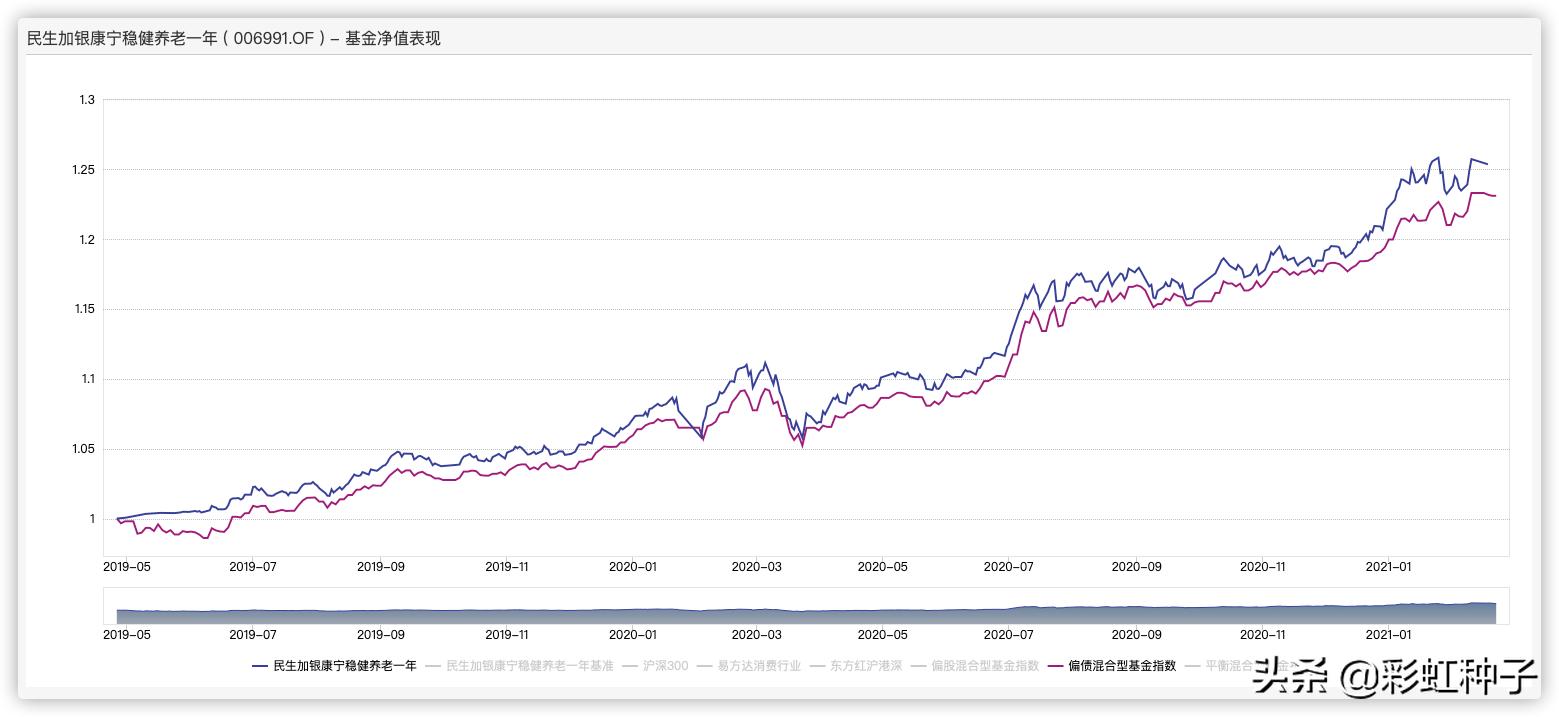This screenshot has height=717, width=1559.
Task: Click range slider axis label 2021-01
Action: pos(1389,634)
